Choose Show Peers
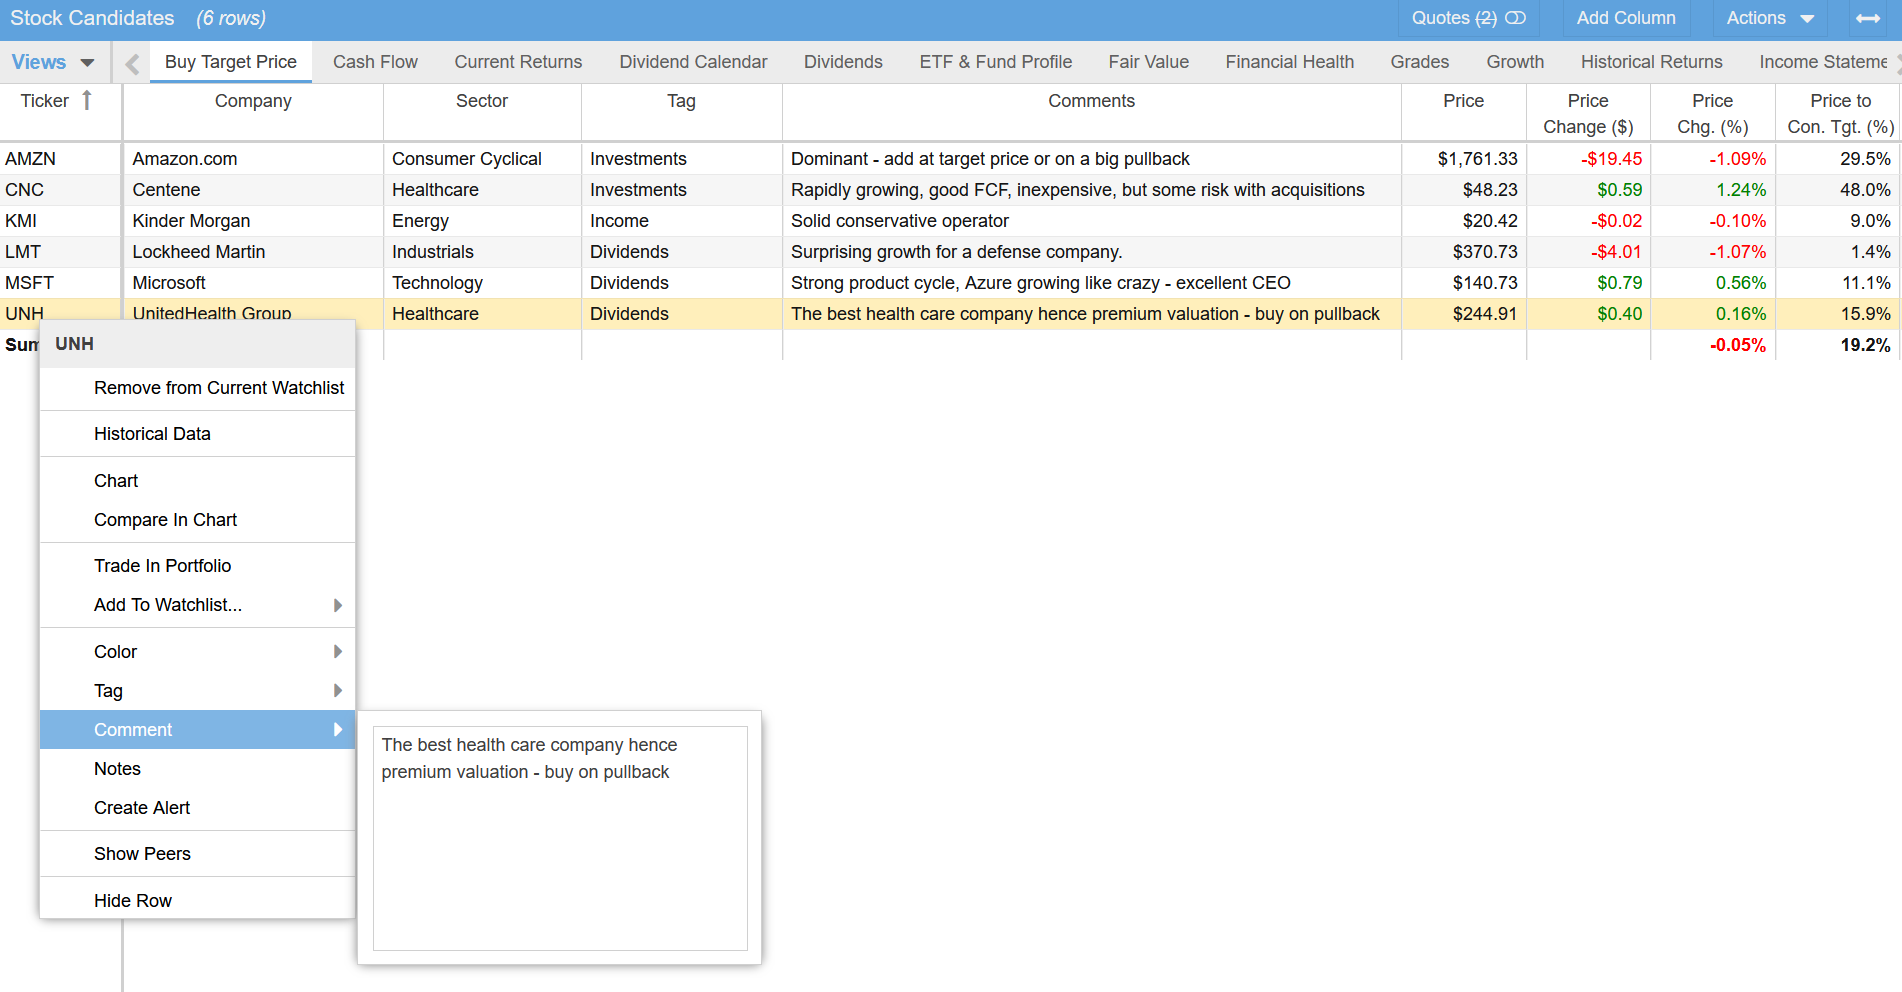 pos(198,854)
